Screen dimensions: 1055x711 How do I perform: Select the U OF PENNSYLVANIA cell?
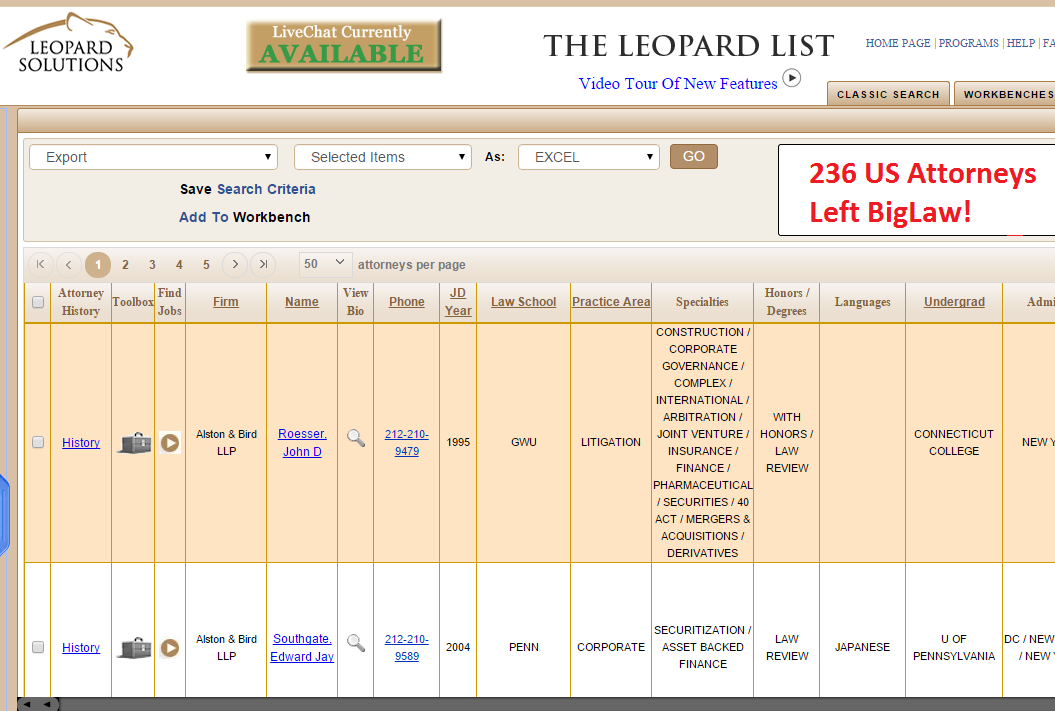click(x=954, y=647)
